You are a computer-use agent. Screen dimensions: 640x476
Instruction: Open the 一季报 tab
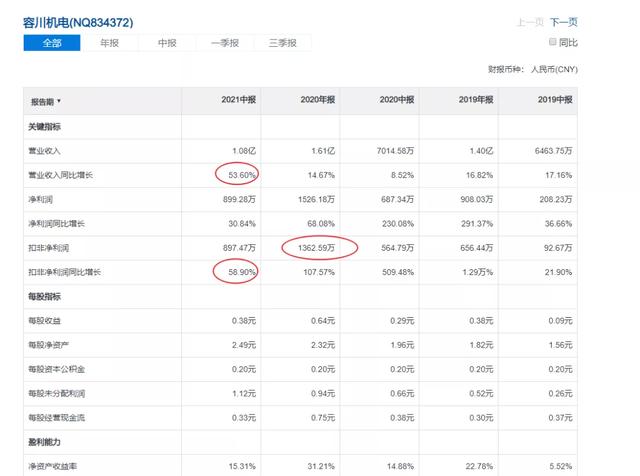tap(225, 43)
